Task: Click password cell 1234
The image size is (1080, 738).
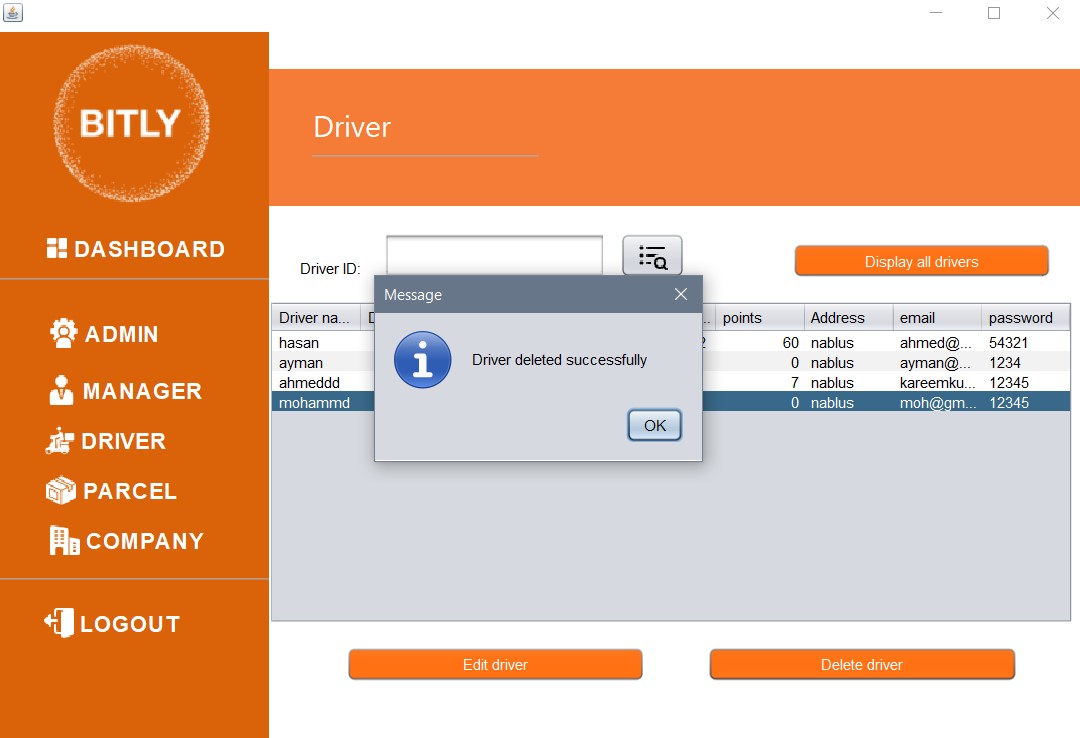Action: pyautogui.click(x=1026, y=362)
